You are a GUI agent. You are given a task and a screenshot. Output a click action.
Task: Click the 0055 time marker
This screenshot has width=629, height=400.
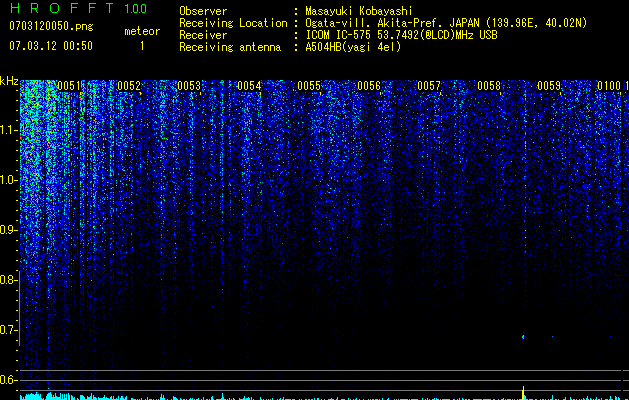tap(309, 86)
